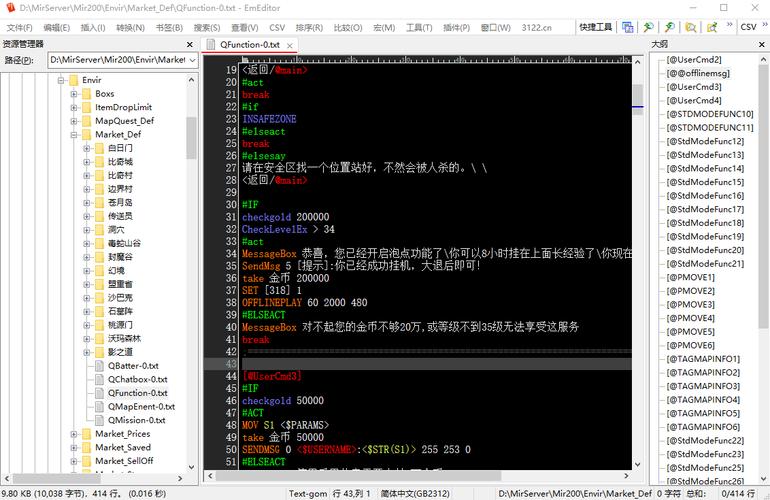Open the 3122.cn menu entry
The width and height of the screenshot is (770, 500).
(x=536, y=28)
